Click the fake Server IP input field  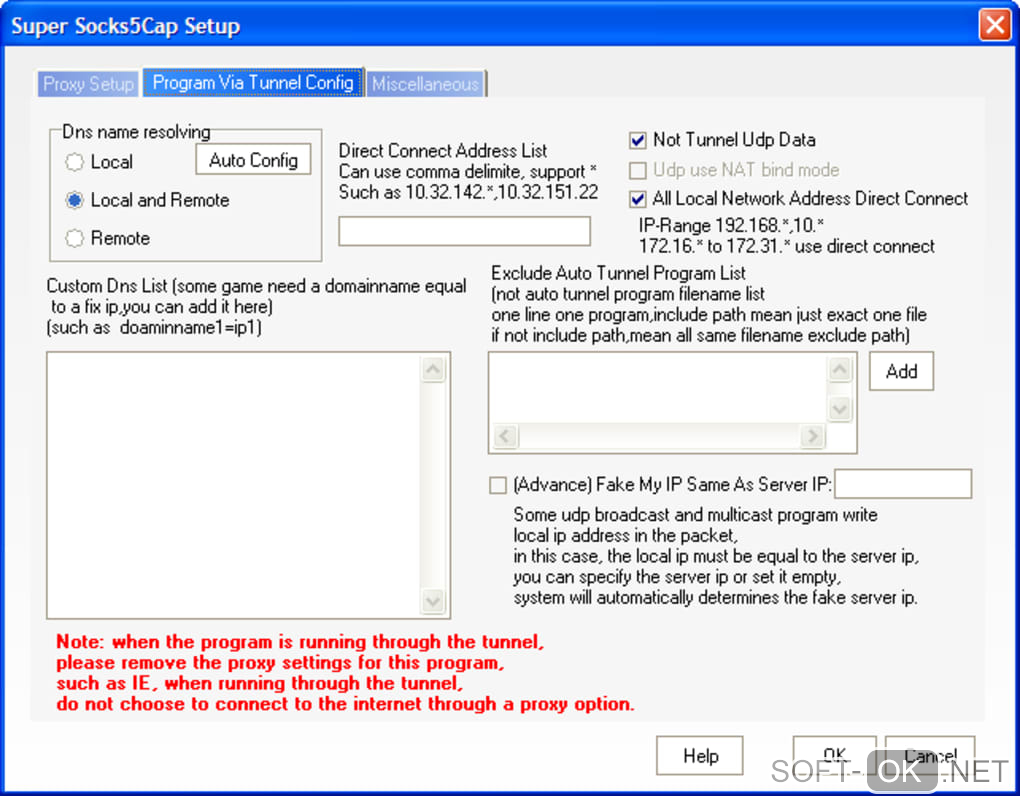[x=903, y=484]
